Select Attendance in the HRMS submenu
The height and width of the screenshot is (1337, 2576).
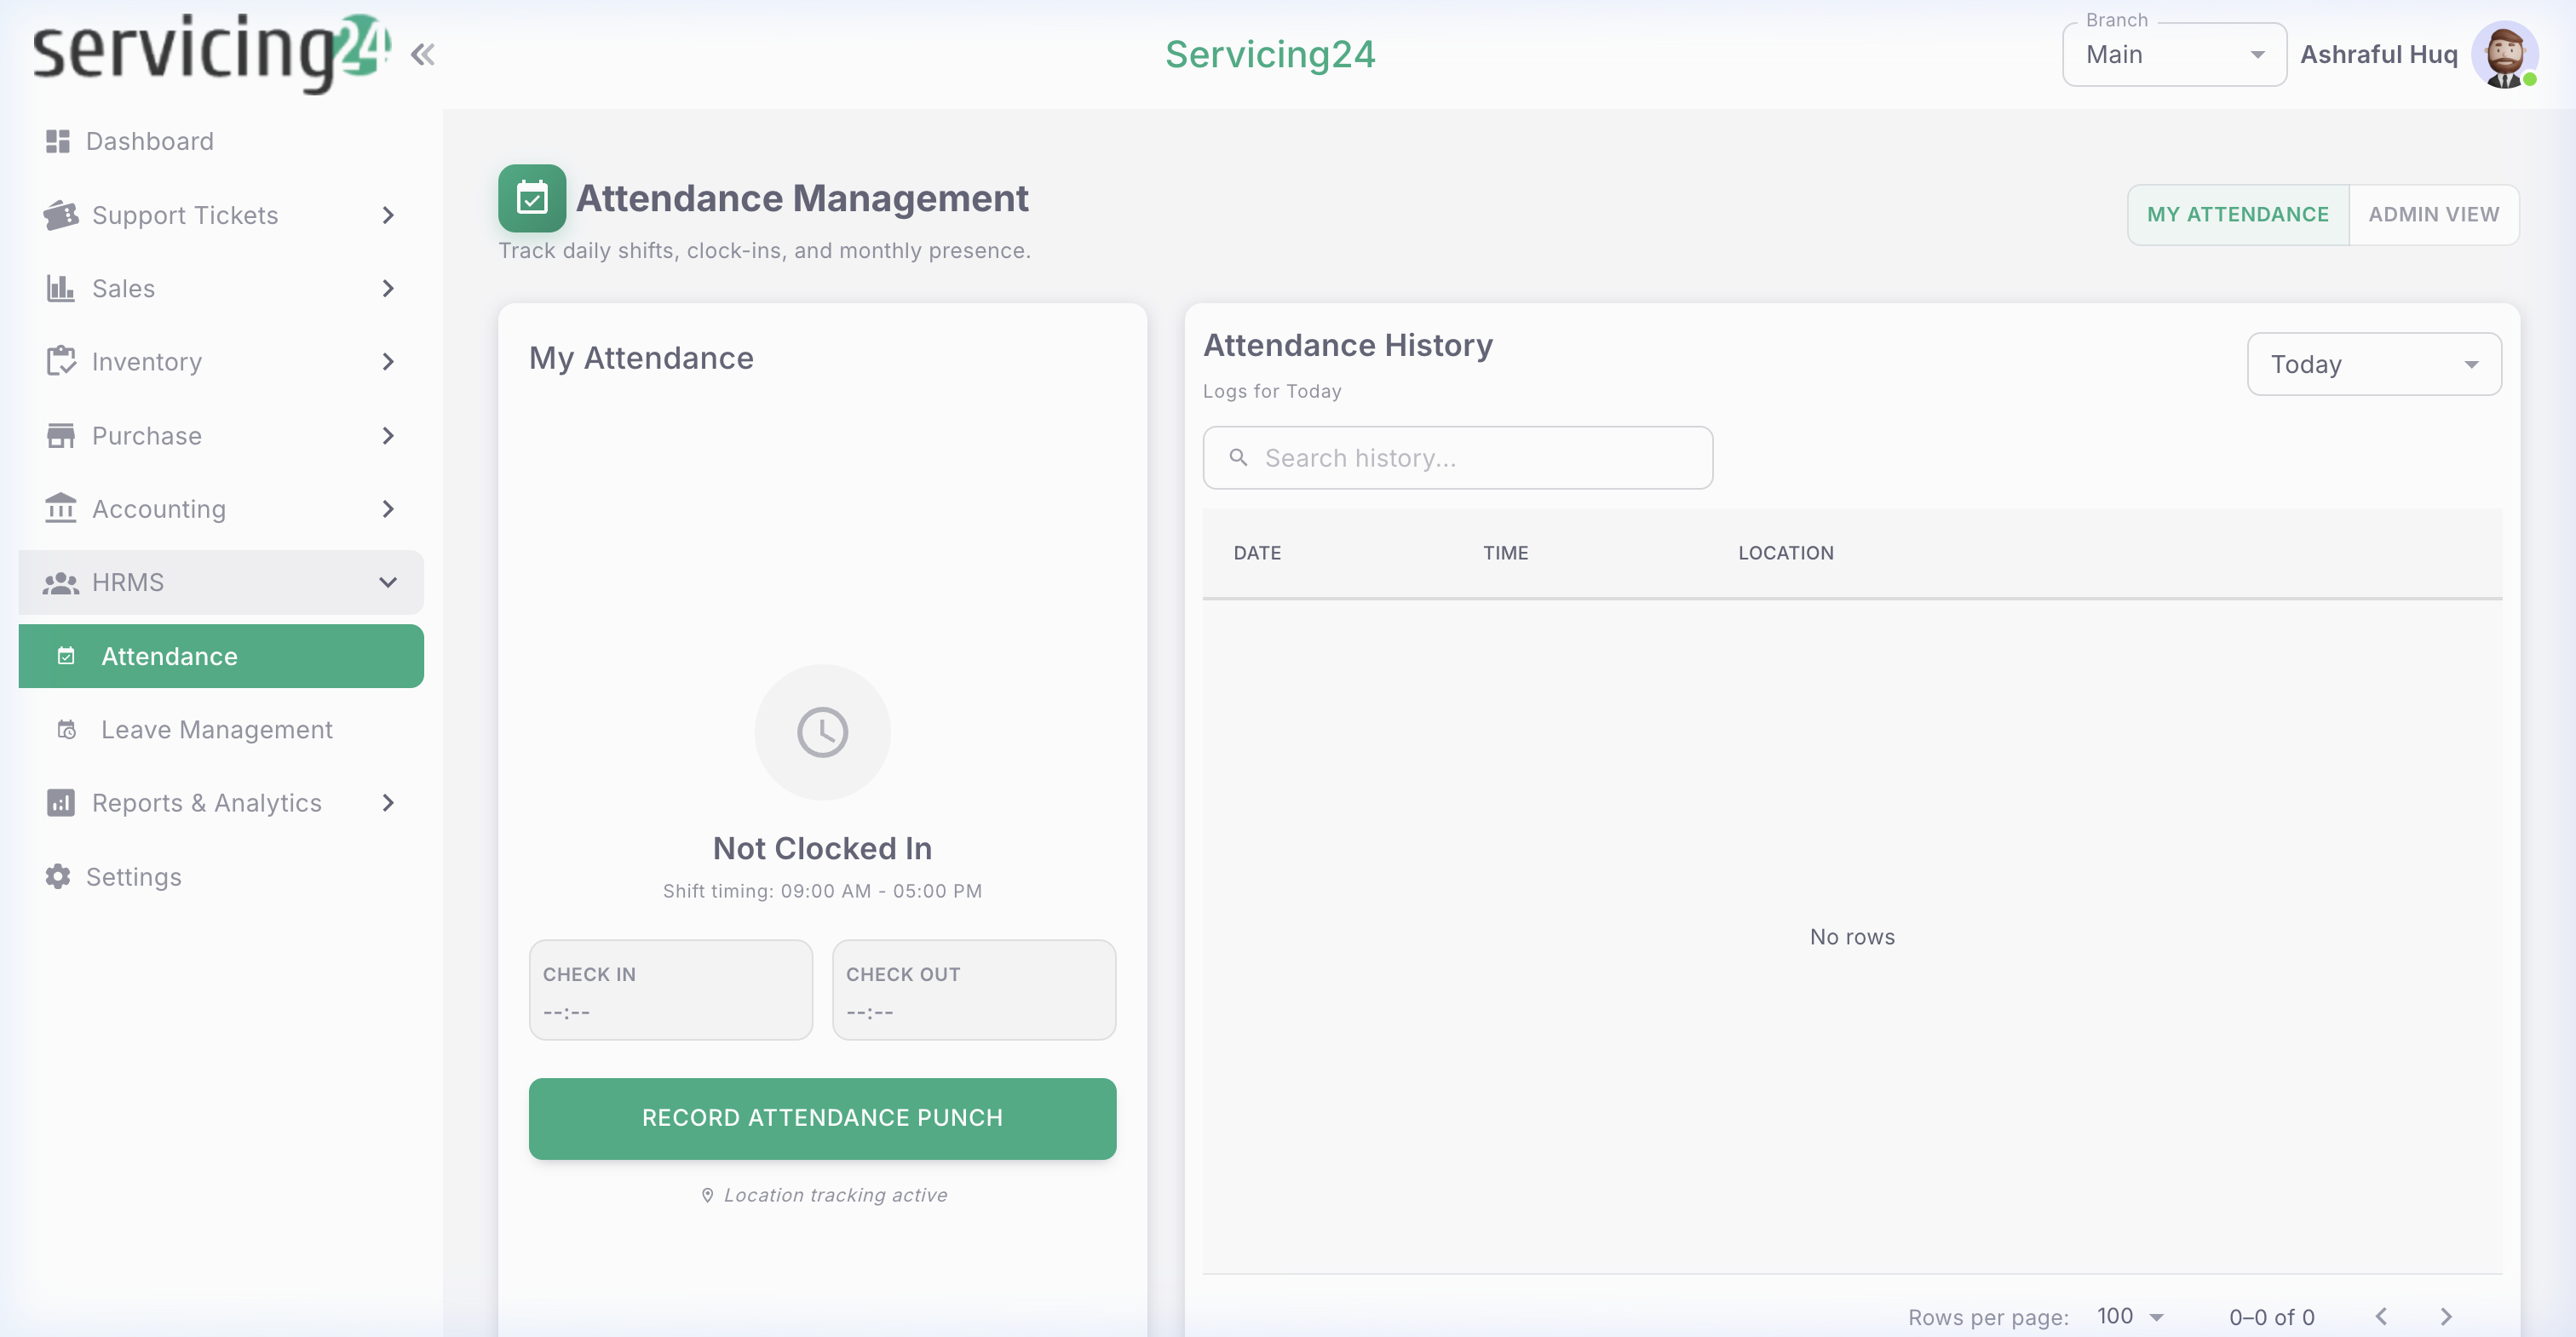(221, 656)
